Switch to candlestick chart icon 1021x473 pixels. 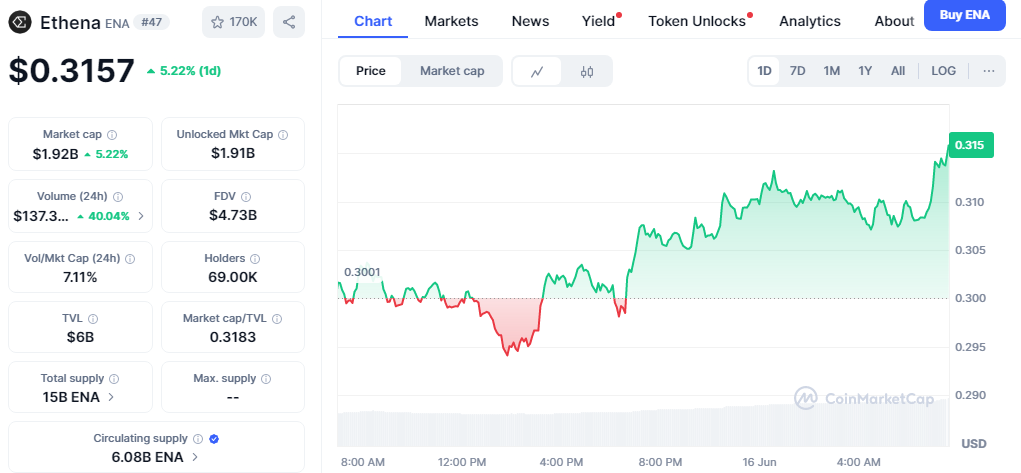[x=587, y=71]
